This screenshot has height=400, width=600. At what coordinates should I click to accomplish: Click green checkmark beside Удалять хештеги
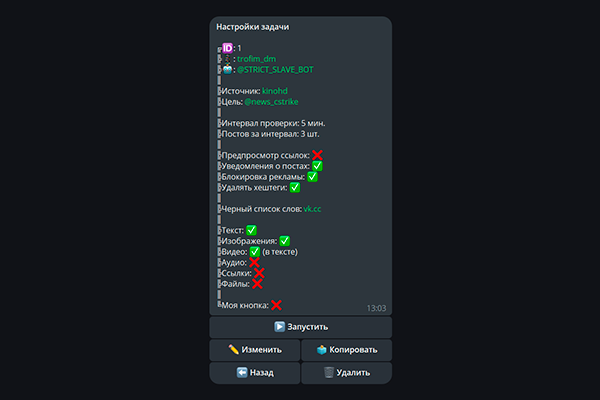point(295,187)
